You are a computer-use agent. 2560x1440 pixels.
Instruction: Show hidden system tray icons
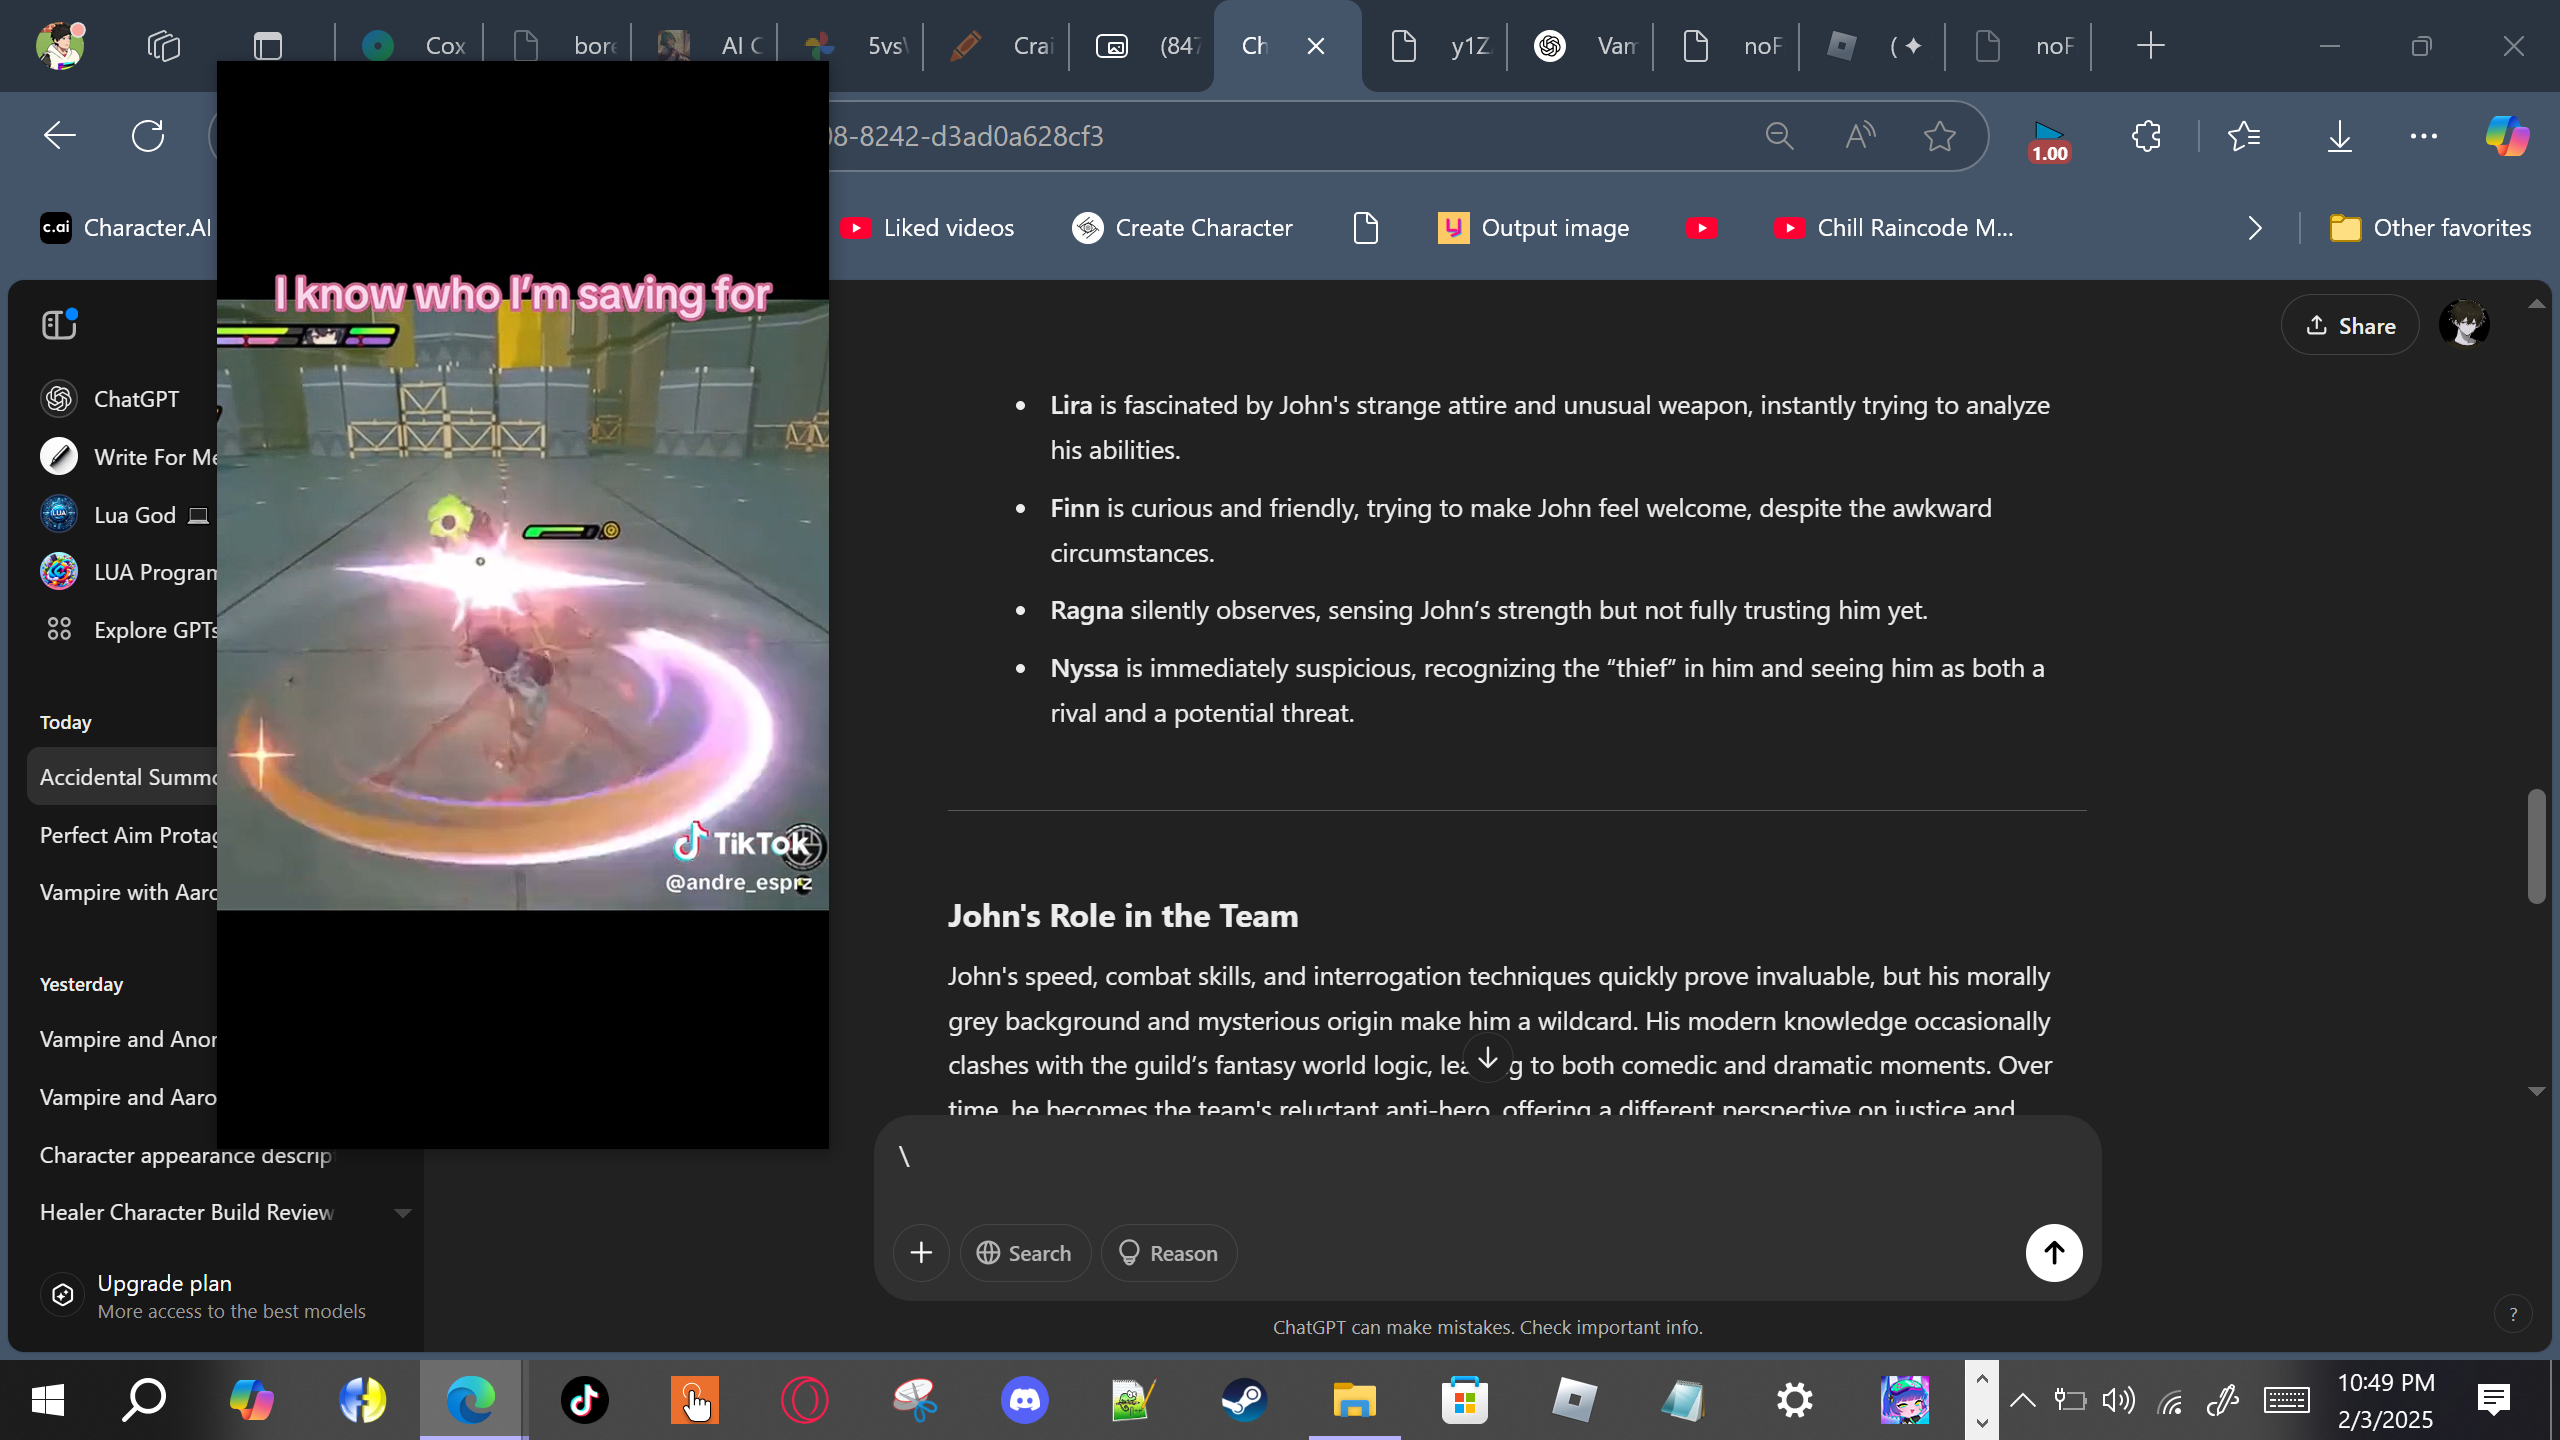[2022, 1400]
